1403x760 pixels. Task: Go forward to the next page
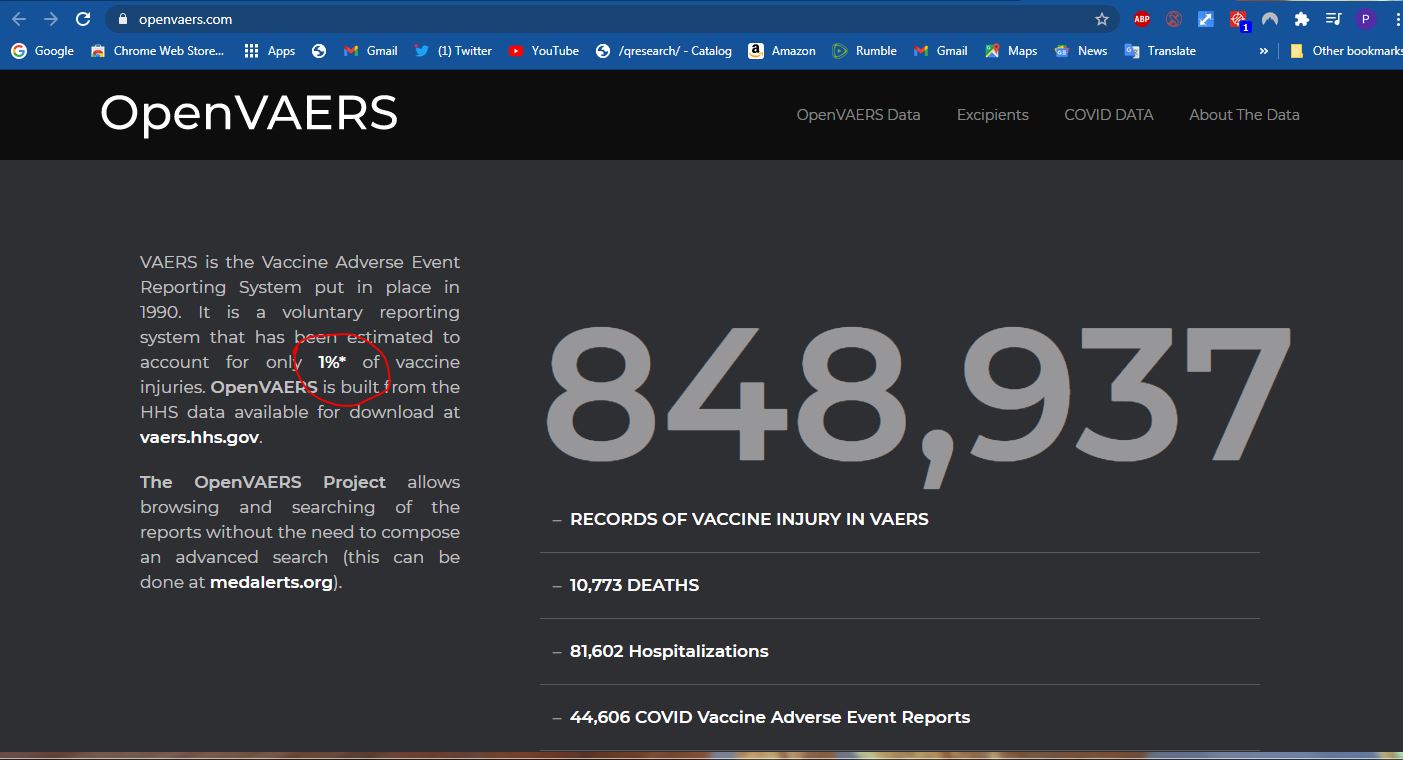pos(51,19)
